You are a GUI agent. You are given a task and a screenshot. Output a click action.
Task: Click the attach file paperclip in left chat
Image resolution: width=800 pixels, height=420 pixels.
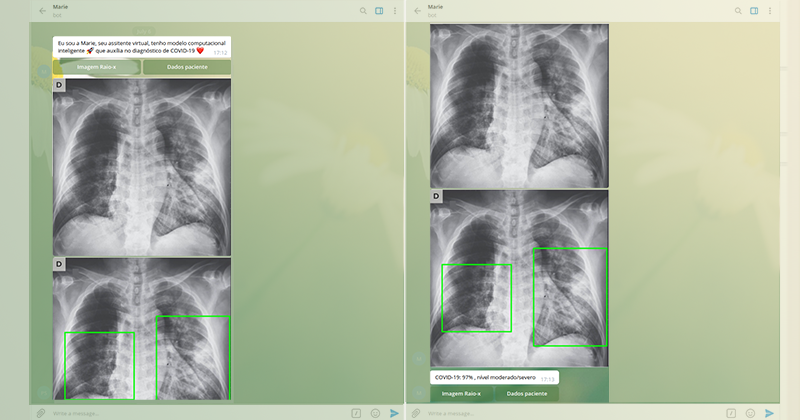(x=41, y=412)
